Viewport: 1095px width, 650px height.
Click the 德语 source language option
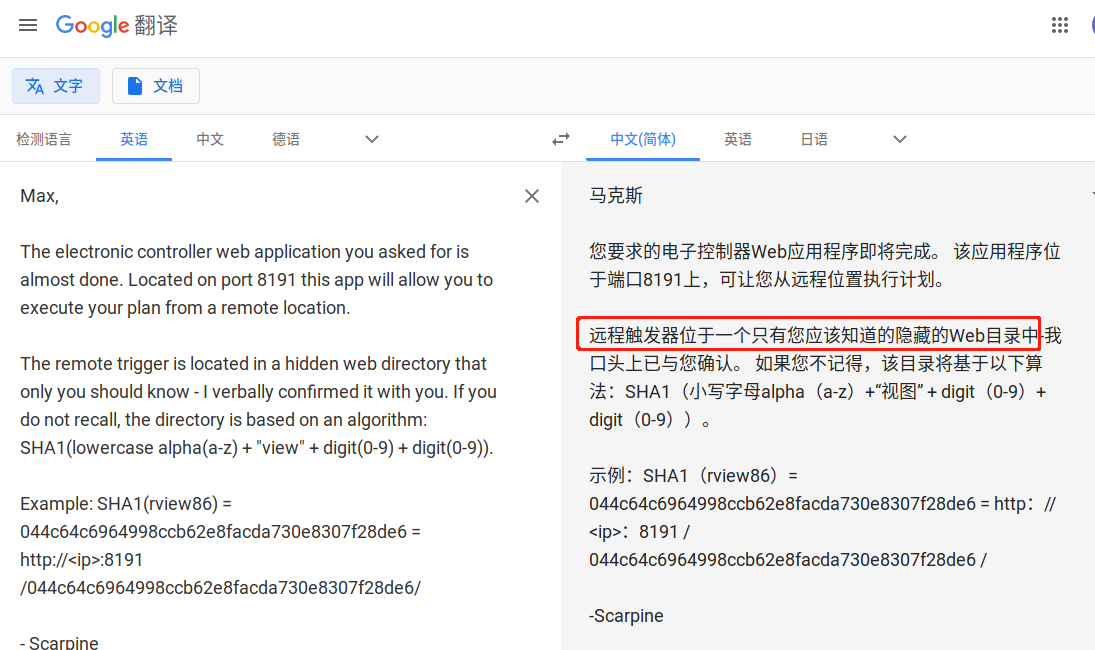coord(285,139)
